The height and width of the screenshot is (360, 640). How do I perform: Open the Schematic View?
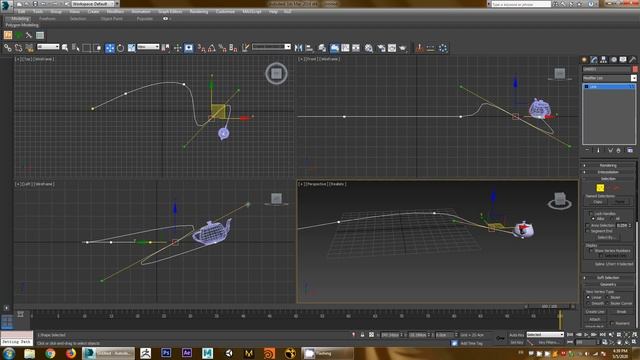[x=356, y=48]
